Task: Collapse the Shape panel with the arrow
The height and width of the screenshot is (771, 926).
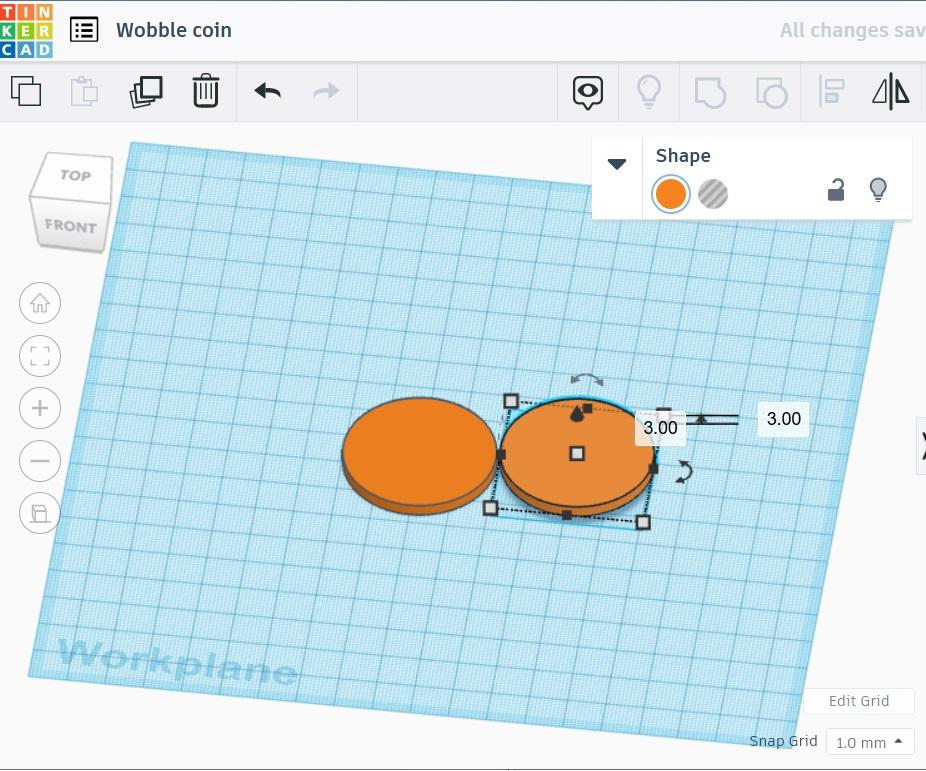Action: tap(617, 164)
